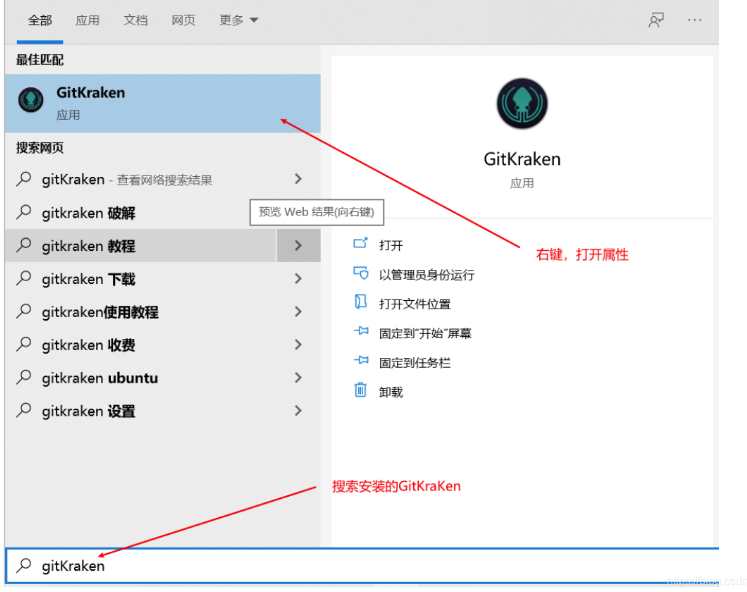Expand the gitkraken ubuntu preview arrow

298,377
